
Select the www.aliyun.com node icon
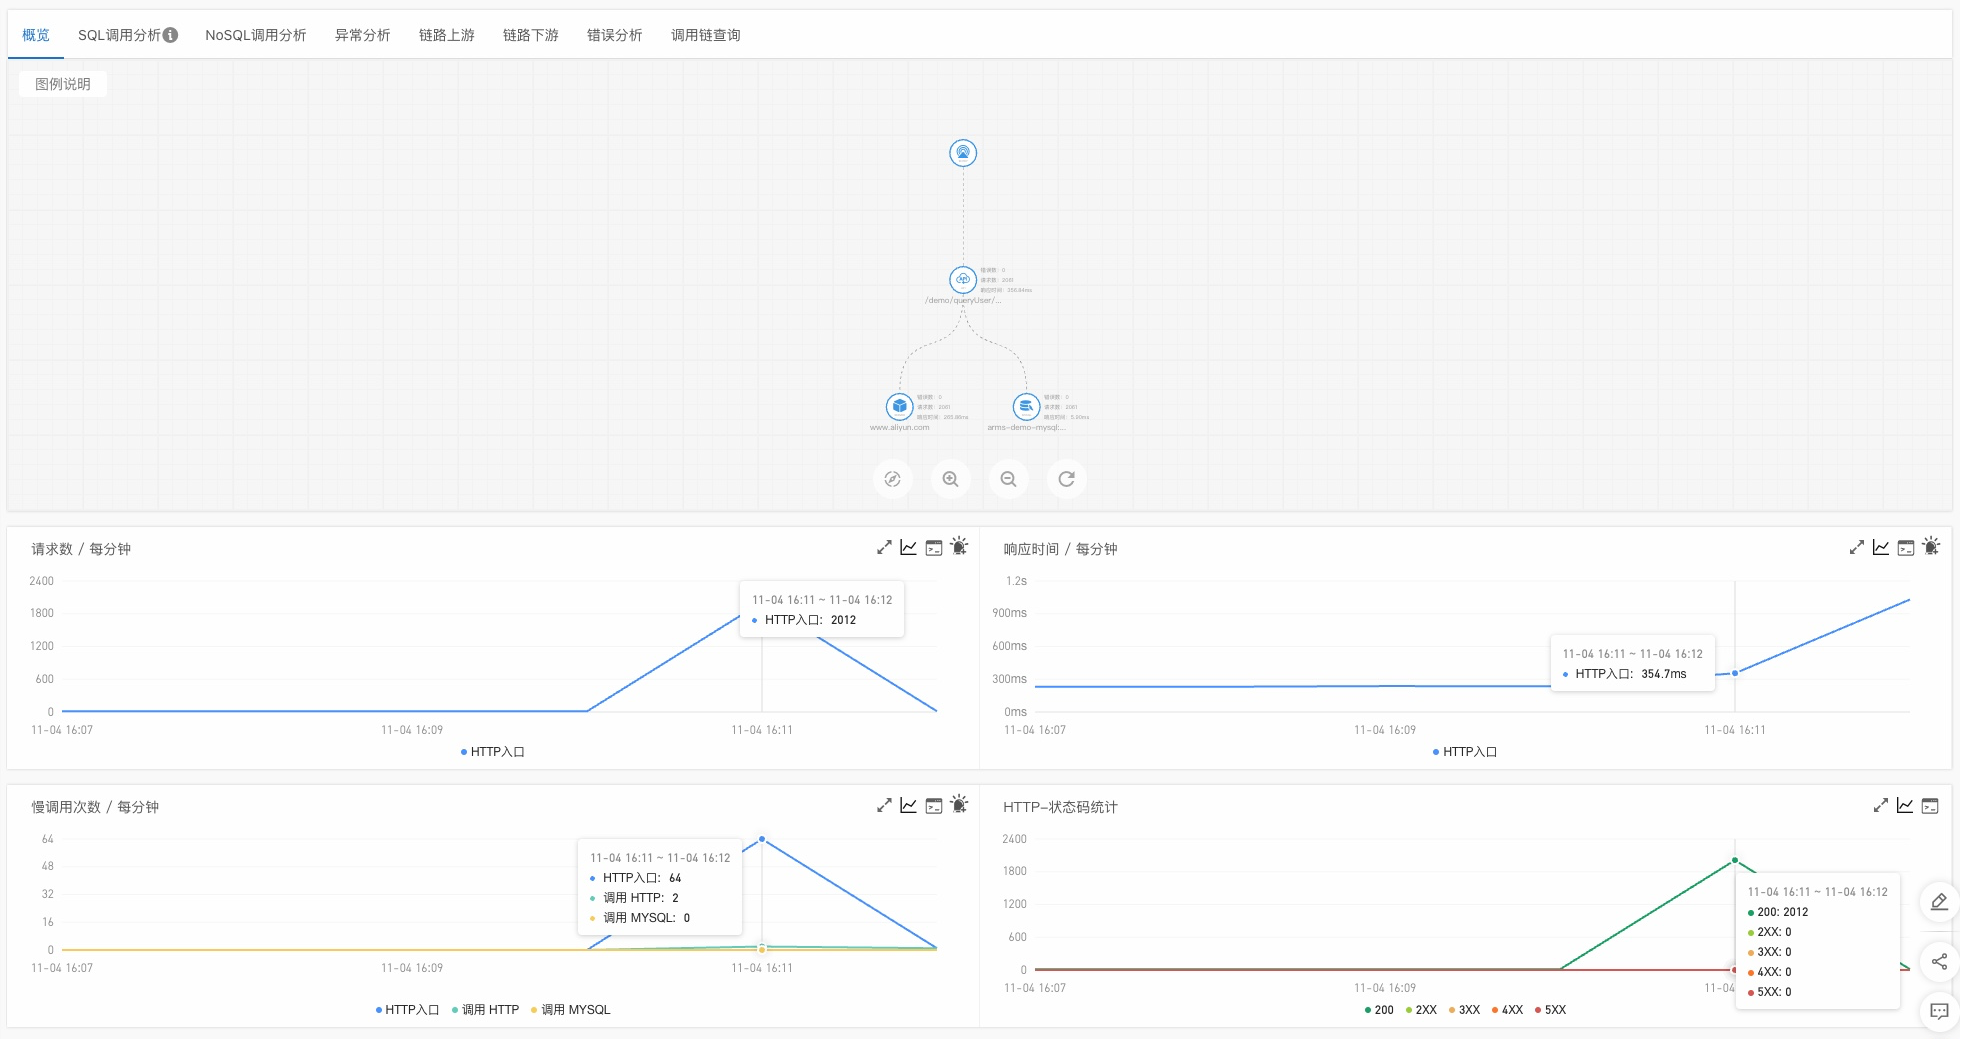point(900,406)
